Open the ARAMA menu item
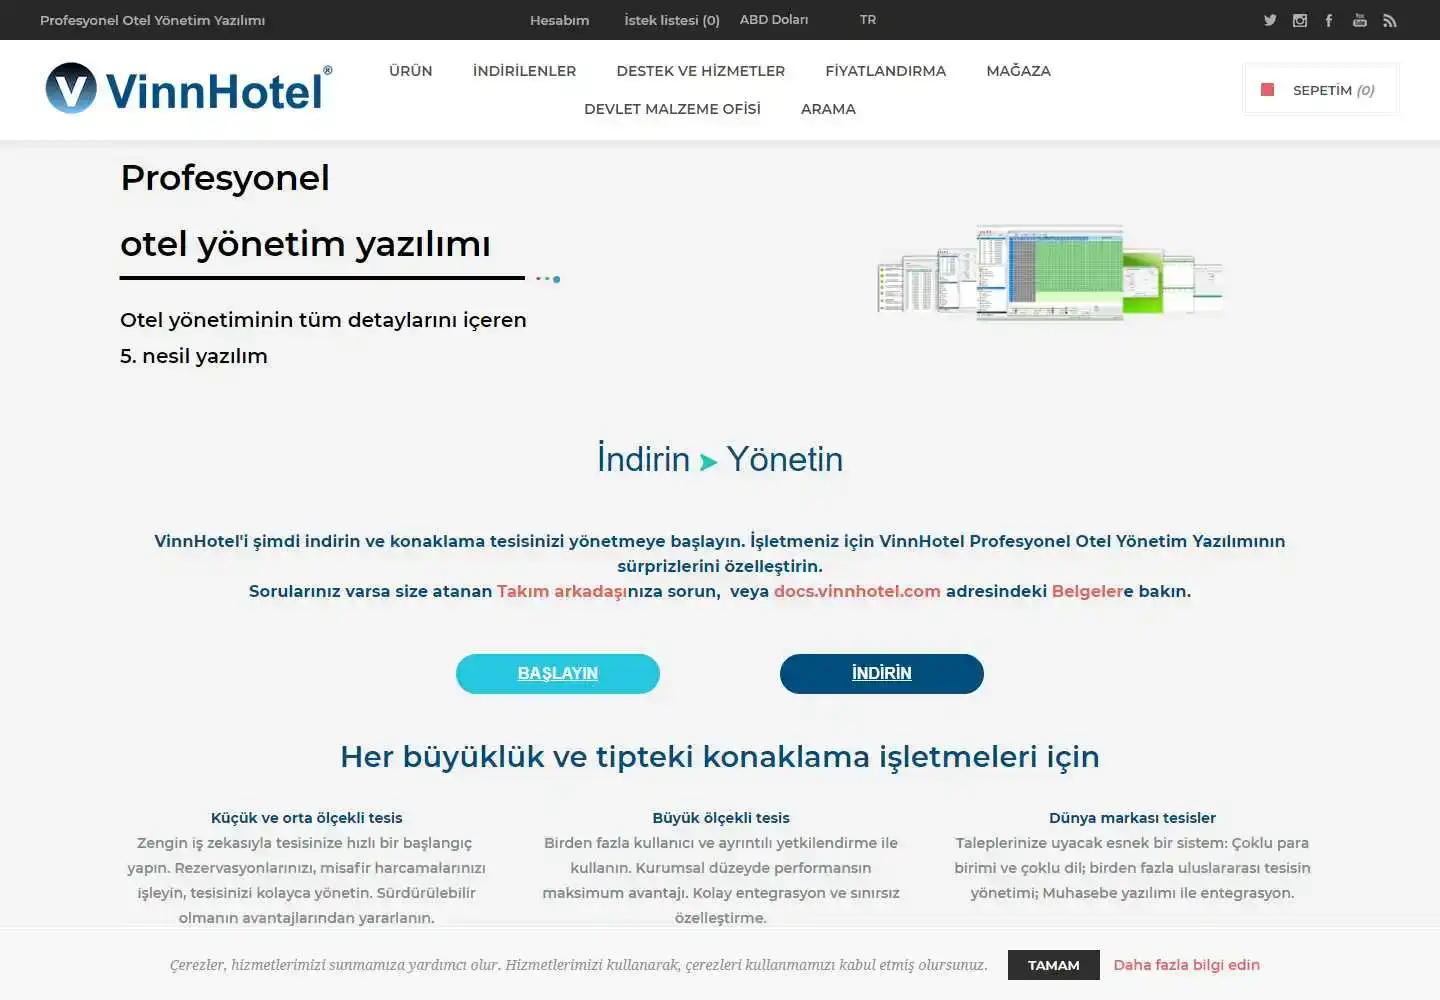This screenshot has height=1000, width=1440. point(828,109)
